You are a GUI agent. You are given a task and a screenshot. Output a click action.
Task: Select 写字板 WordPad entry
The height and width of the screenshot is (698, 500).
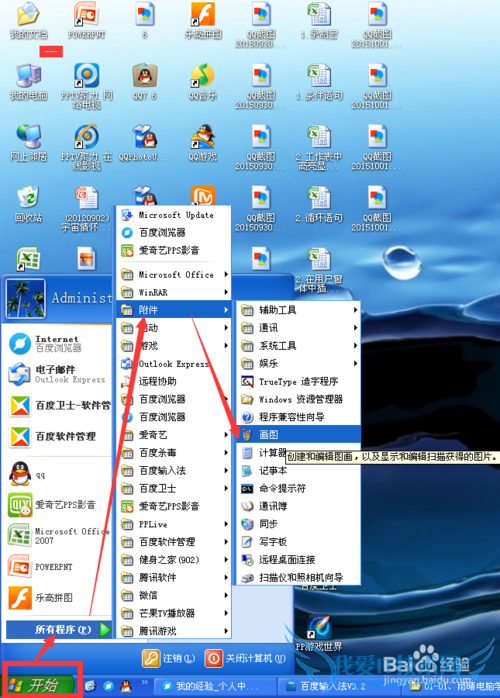298,542
